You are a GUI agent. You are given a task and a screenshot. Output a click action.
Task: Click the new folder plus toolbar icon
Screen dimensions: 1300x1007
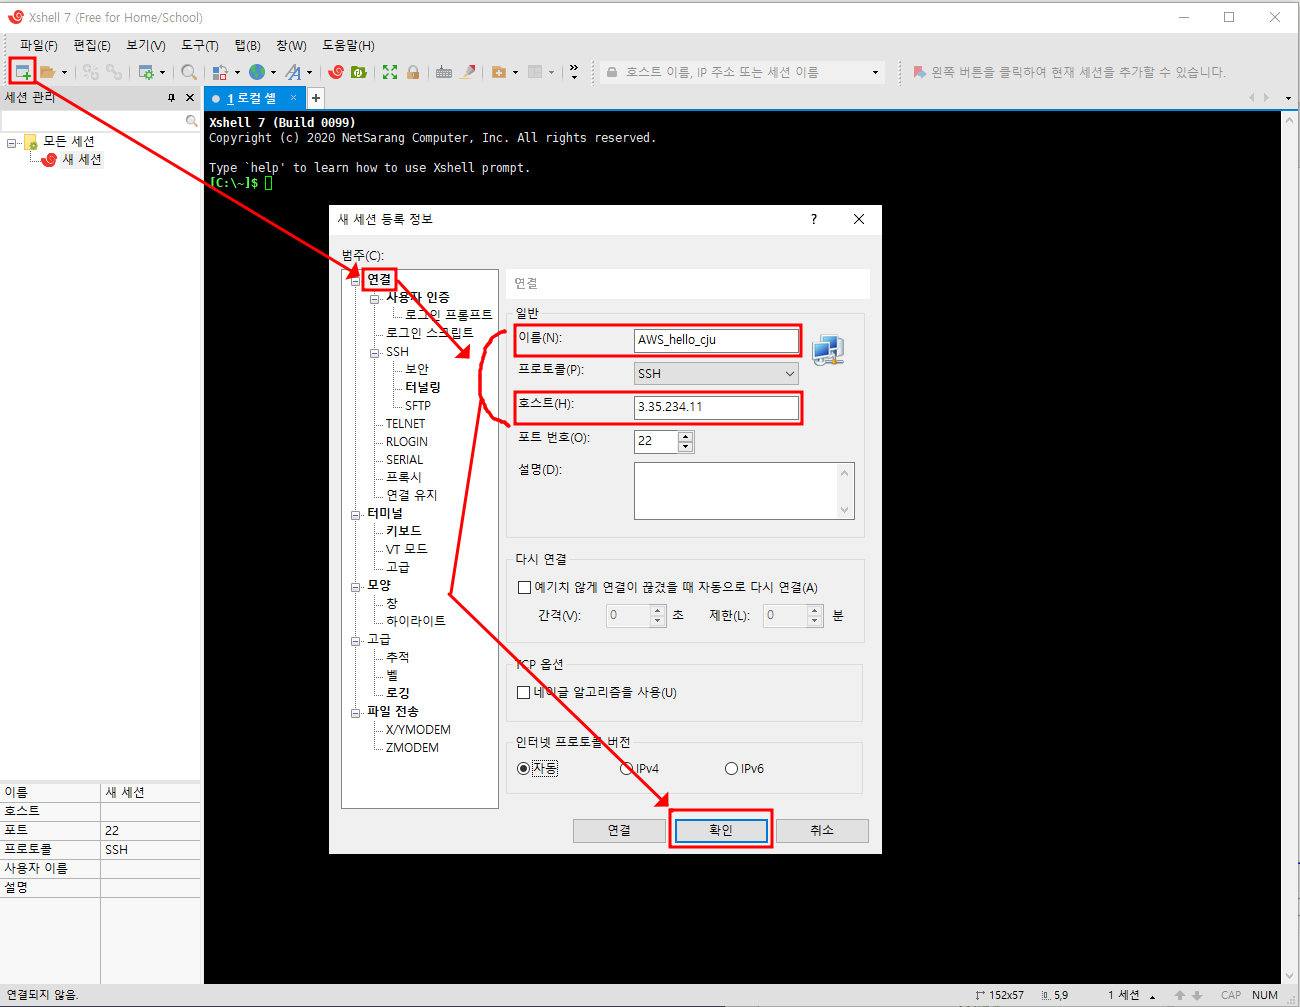499,72
